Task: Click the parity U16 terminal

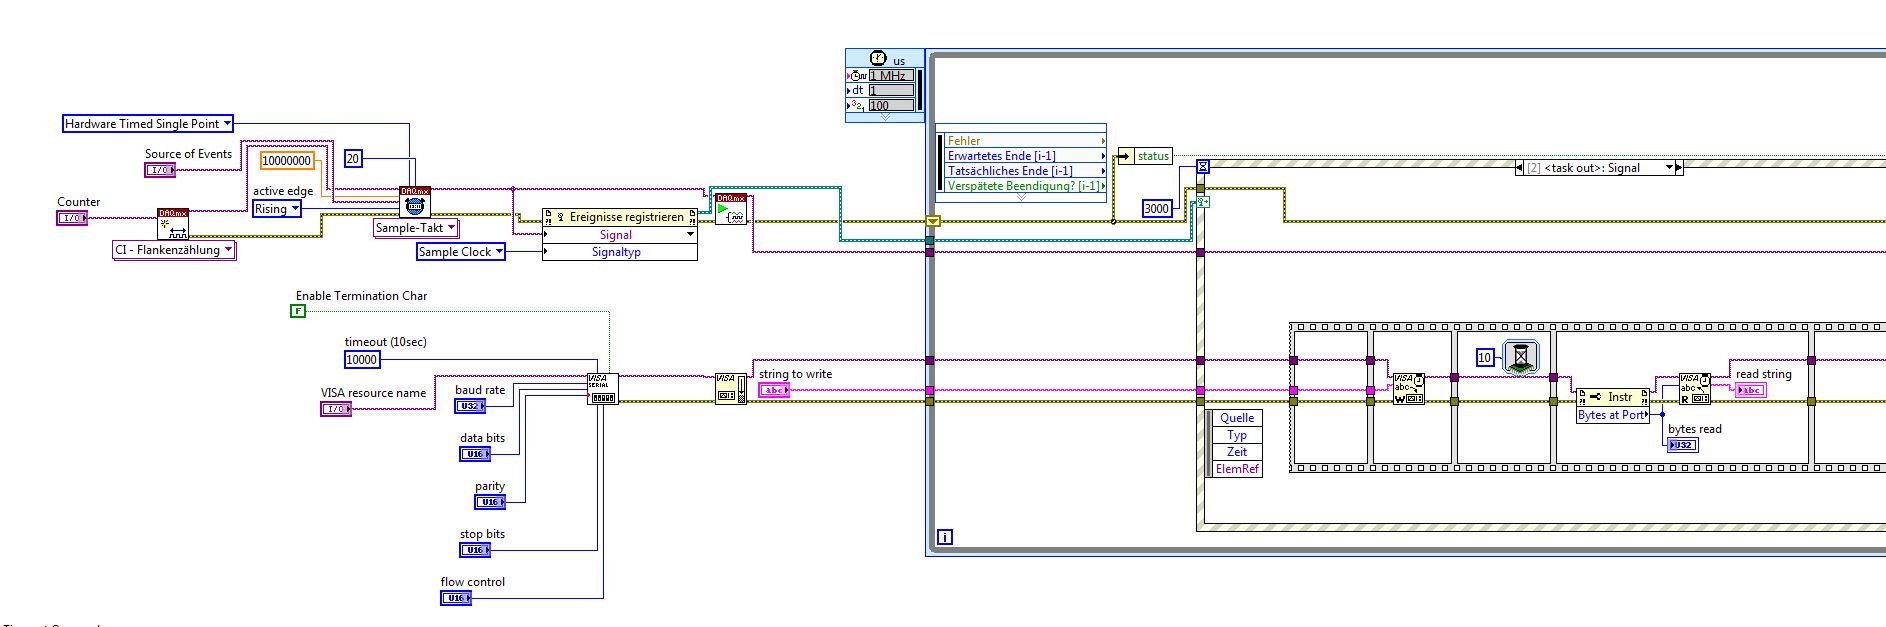Action: [x=490, y=502]
